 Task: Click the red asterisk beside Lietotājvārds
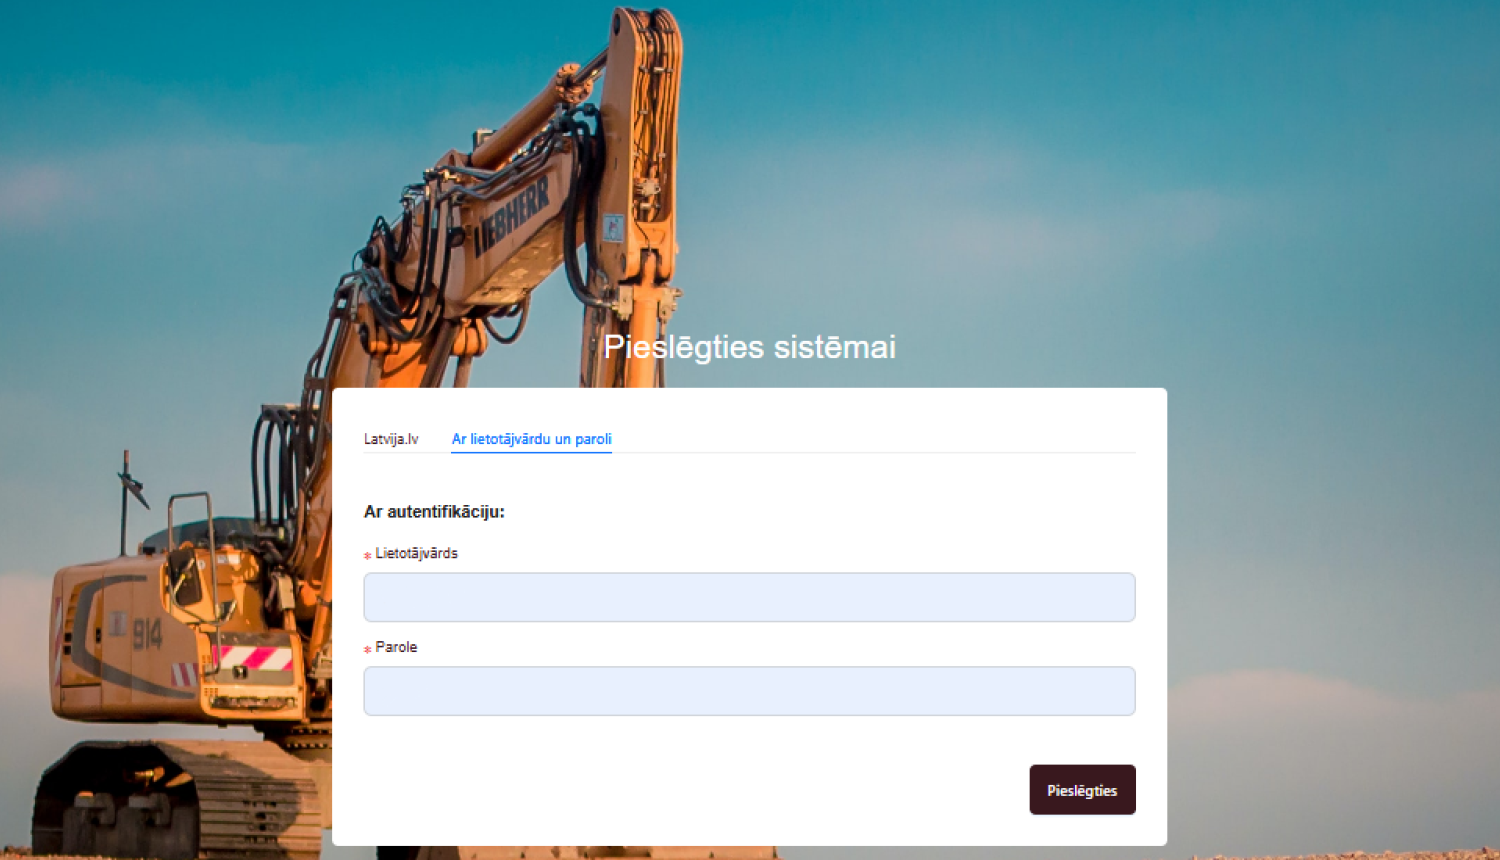[367, 555]
